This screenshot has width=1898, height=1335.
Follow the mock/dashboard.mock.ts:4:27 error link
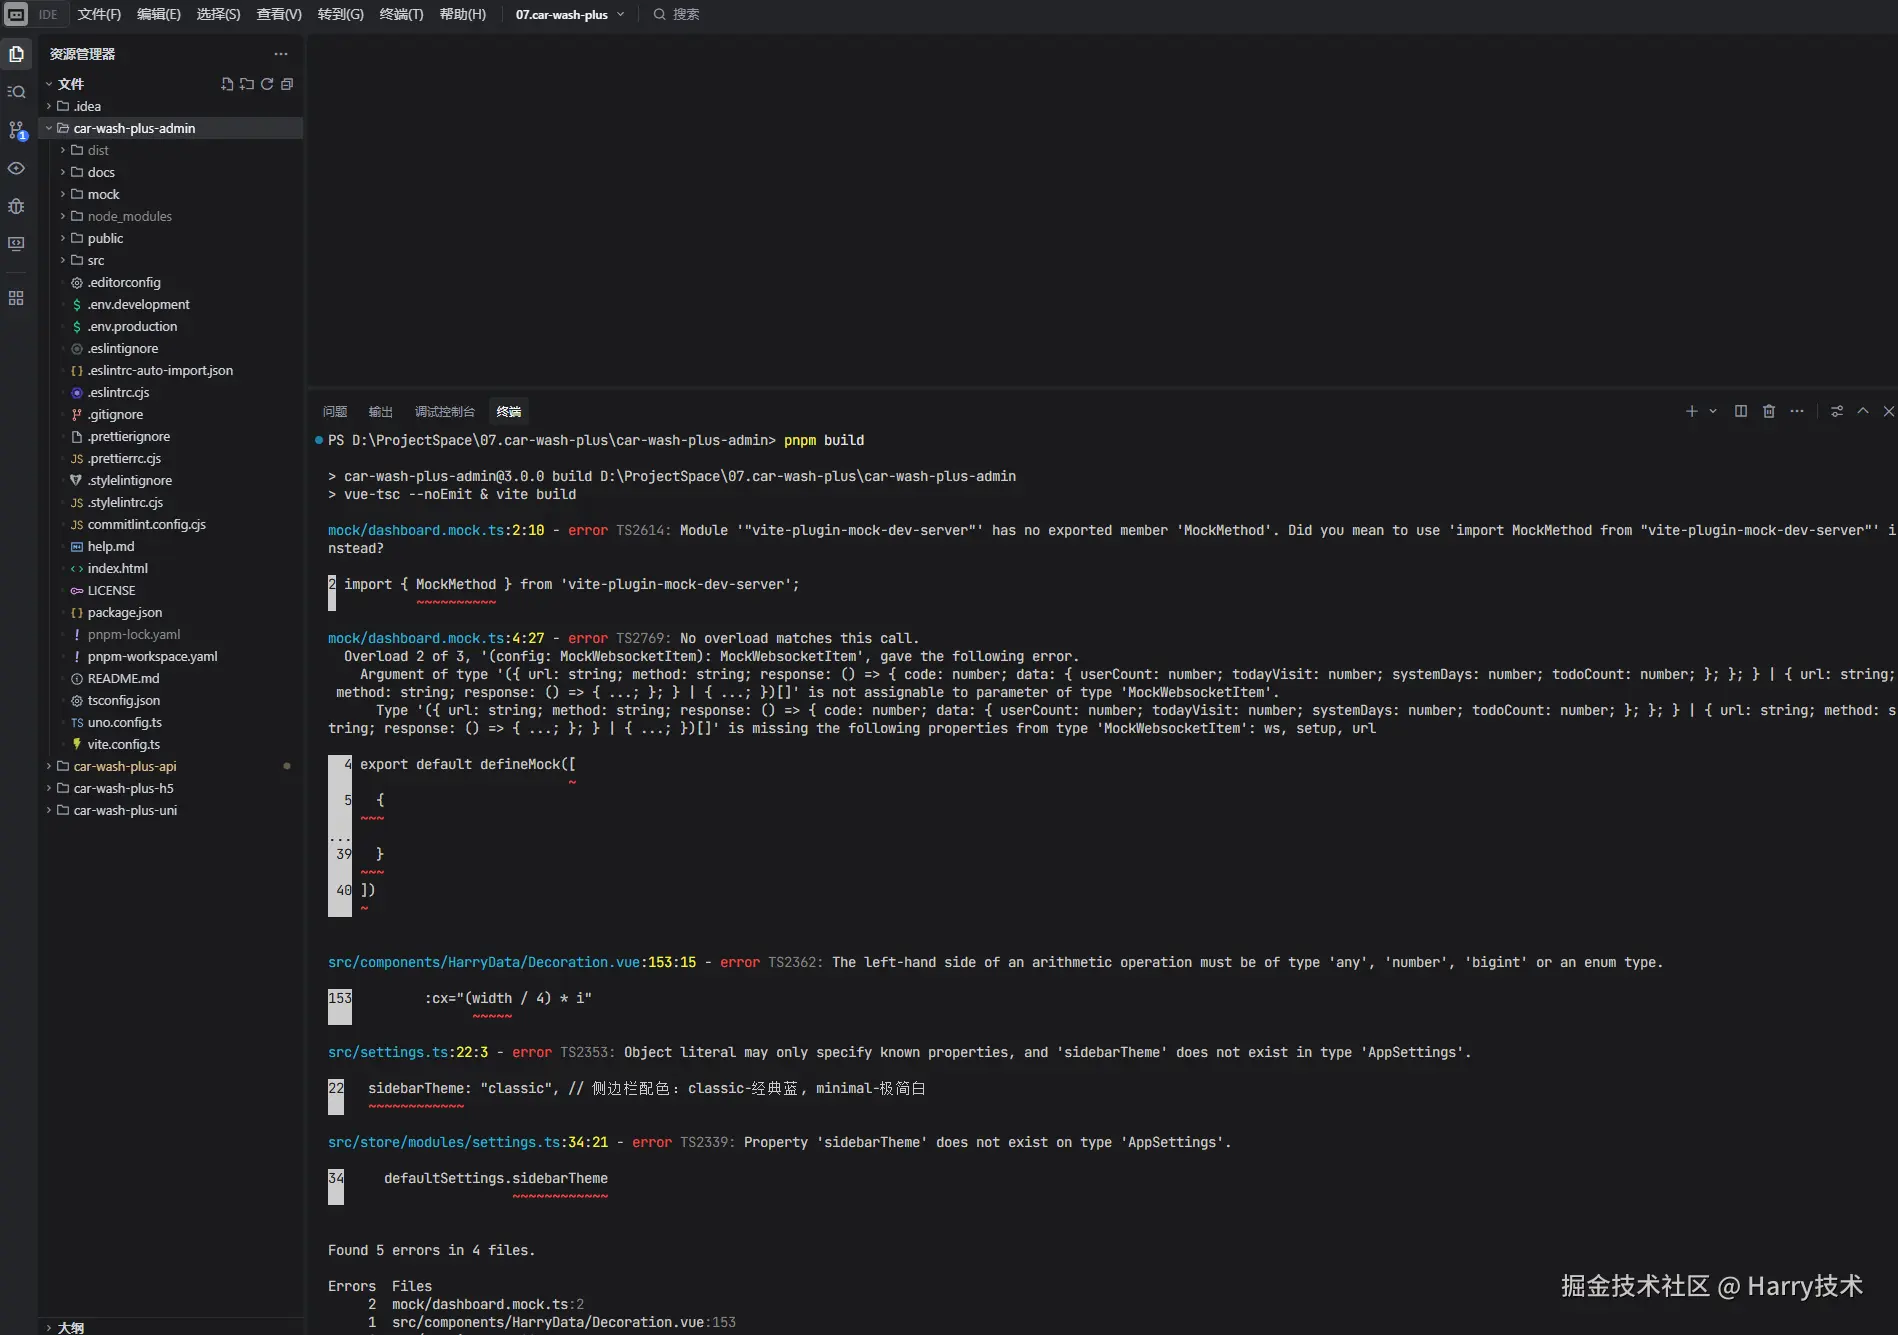point(436,638)
